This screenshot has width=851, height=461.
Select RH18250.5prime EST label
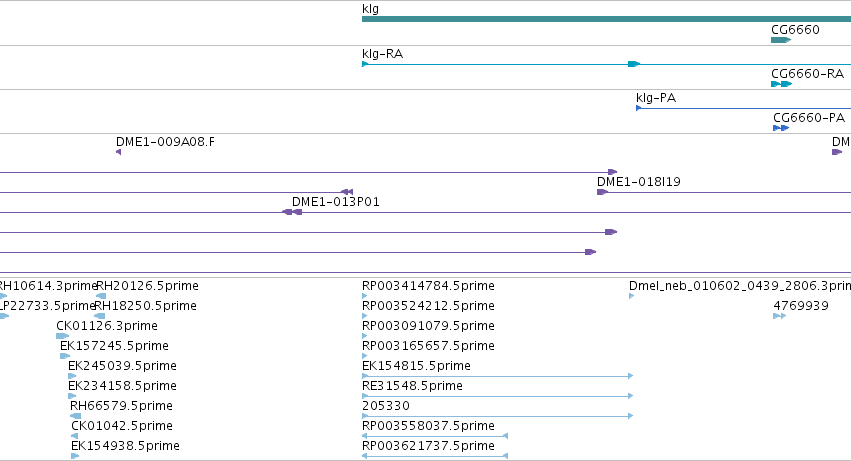[145, 306]
